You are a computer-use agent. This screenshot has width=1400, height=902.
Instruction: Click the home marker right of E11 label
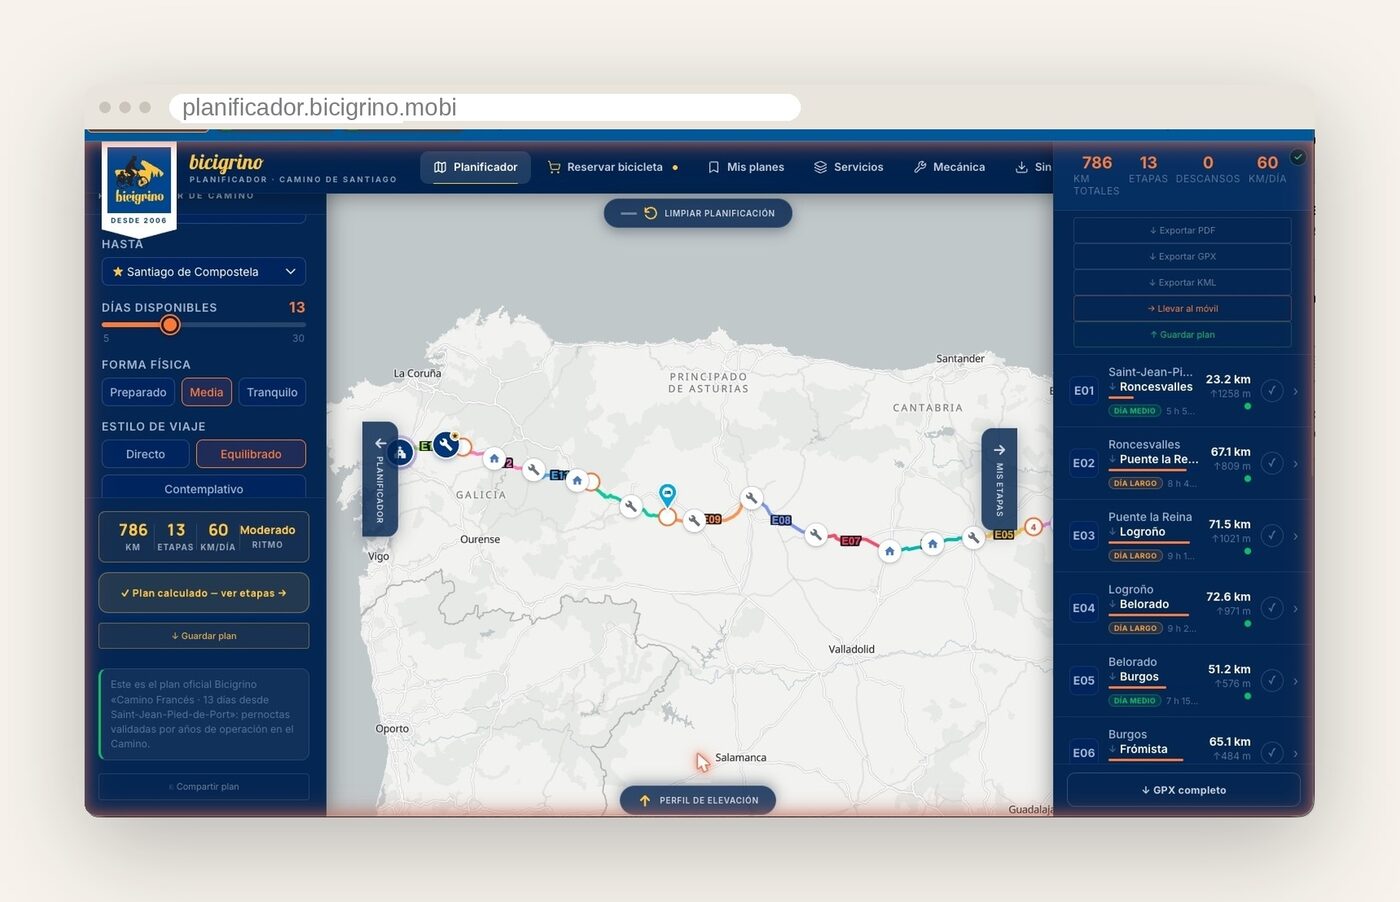577,480
